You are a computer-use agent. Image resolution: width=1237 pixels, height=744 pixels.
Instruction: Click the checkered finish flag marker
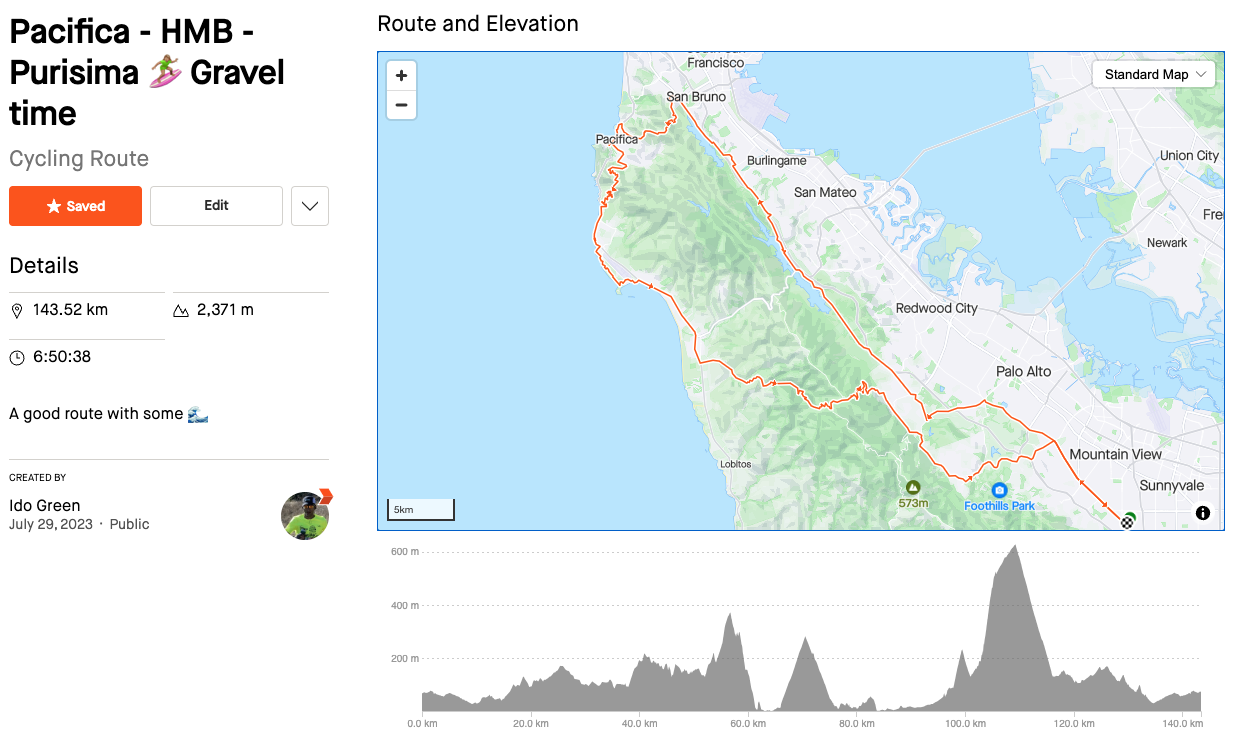coord(1128,519)
